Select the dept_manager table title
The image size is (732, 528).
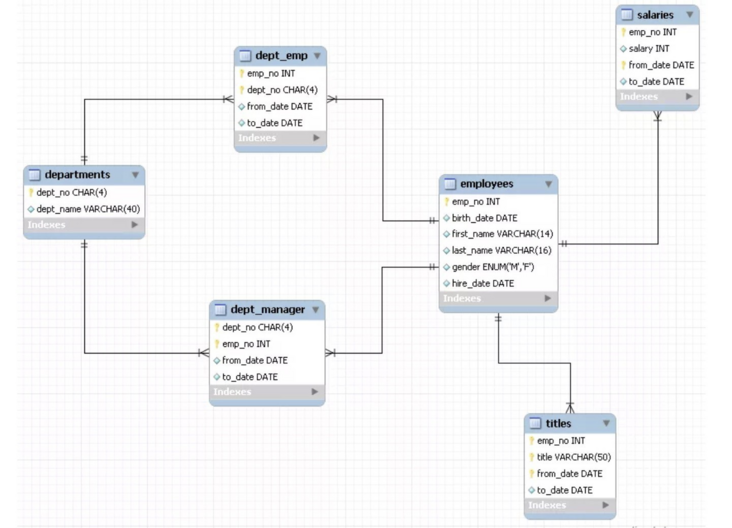tap(267, 310)
